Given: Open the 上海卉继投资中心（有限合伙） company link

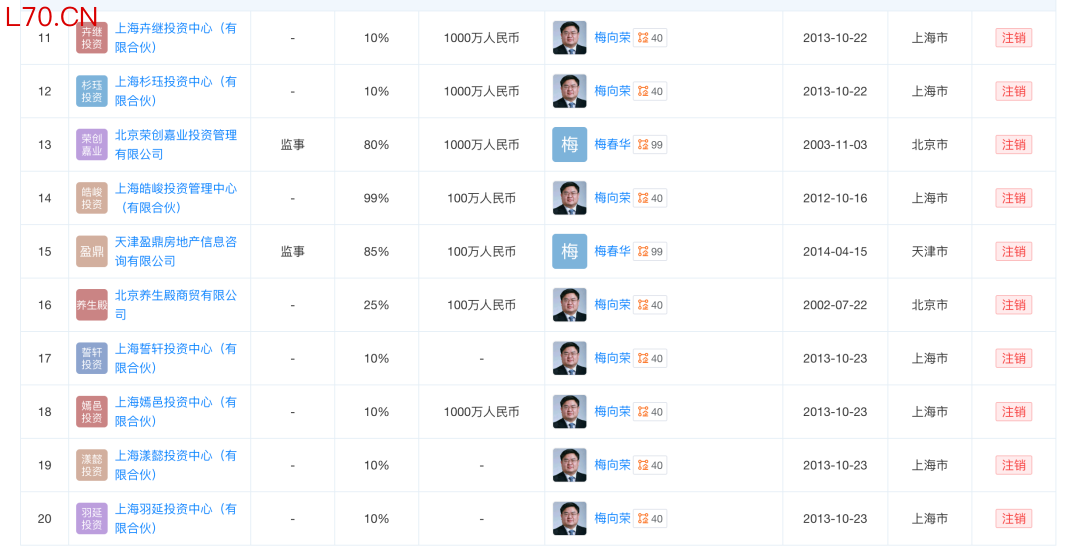Looking at the screenshot, I should coord(176,38).
